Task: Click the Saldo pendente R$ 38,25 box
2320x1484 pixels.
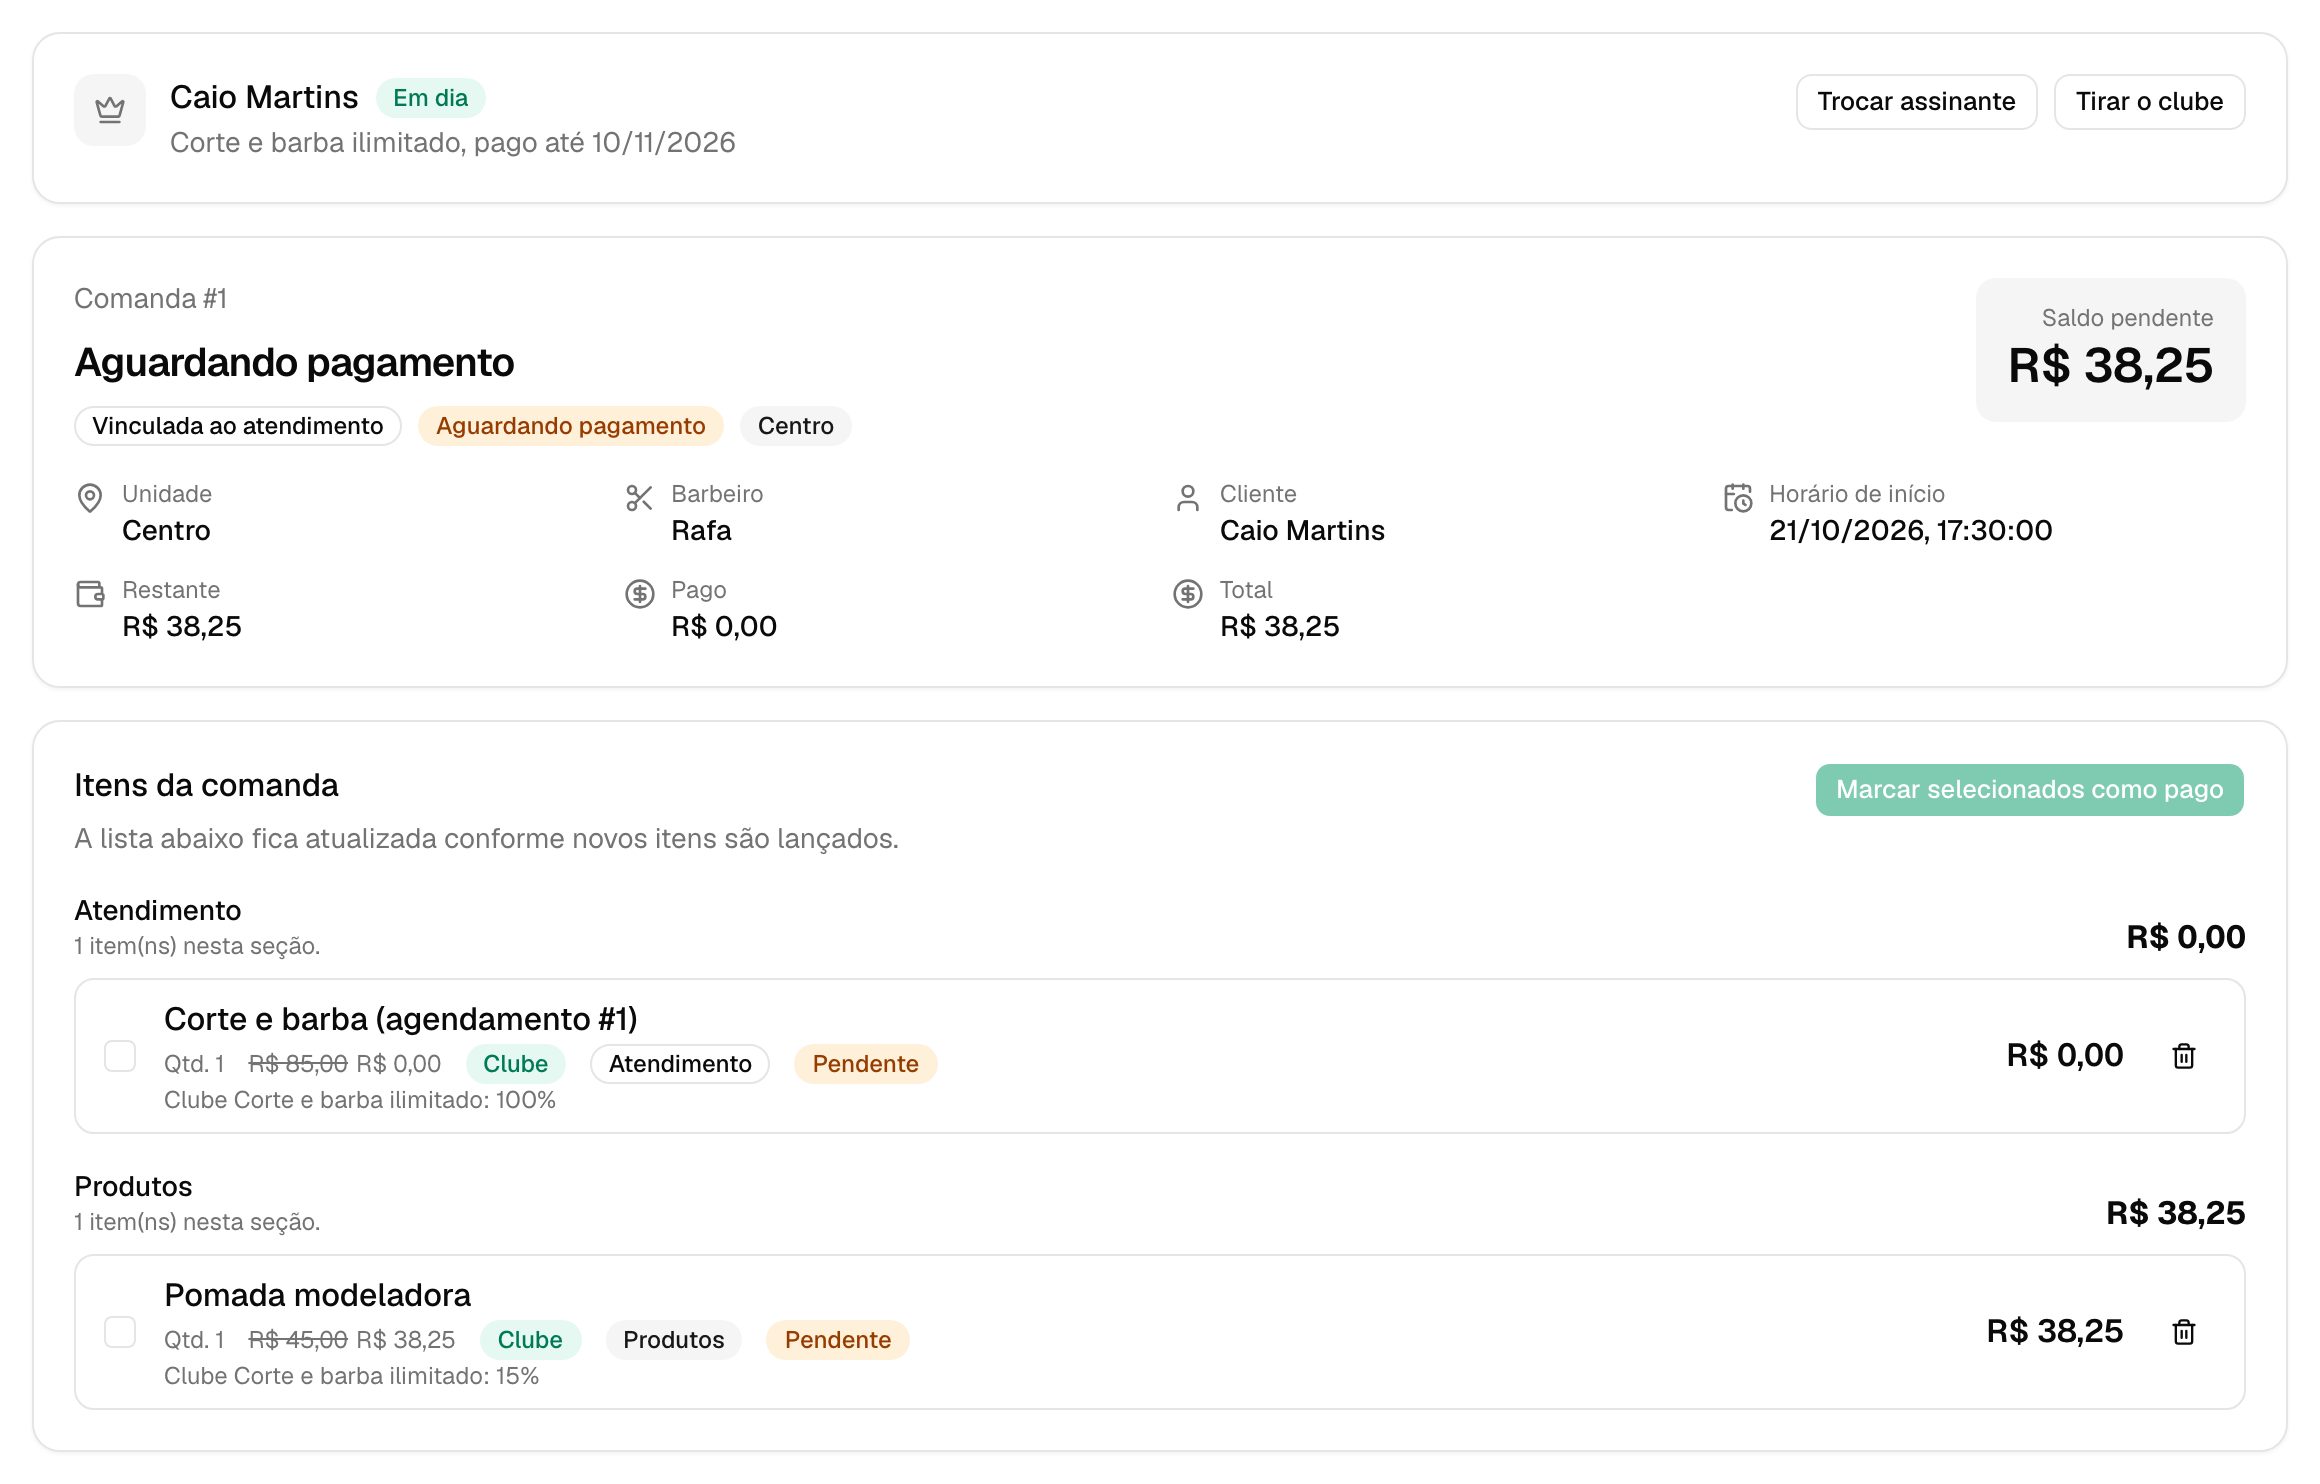Action: pyautogui.click(x=2110, y=349)
